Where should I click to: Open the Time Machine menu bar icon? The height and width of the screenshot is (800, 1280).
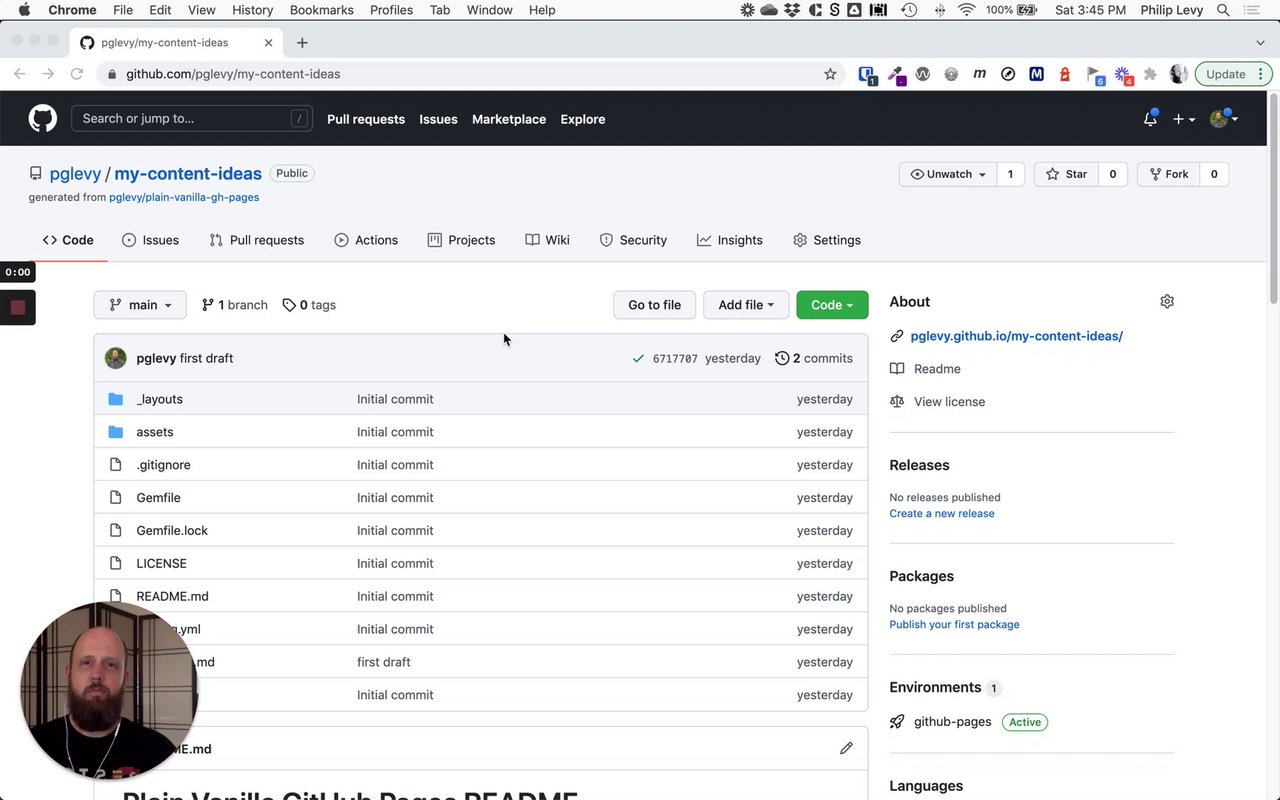coord(909,10)
